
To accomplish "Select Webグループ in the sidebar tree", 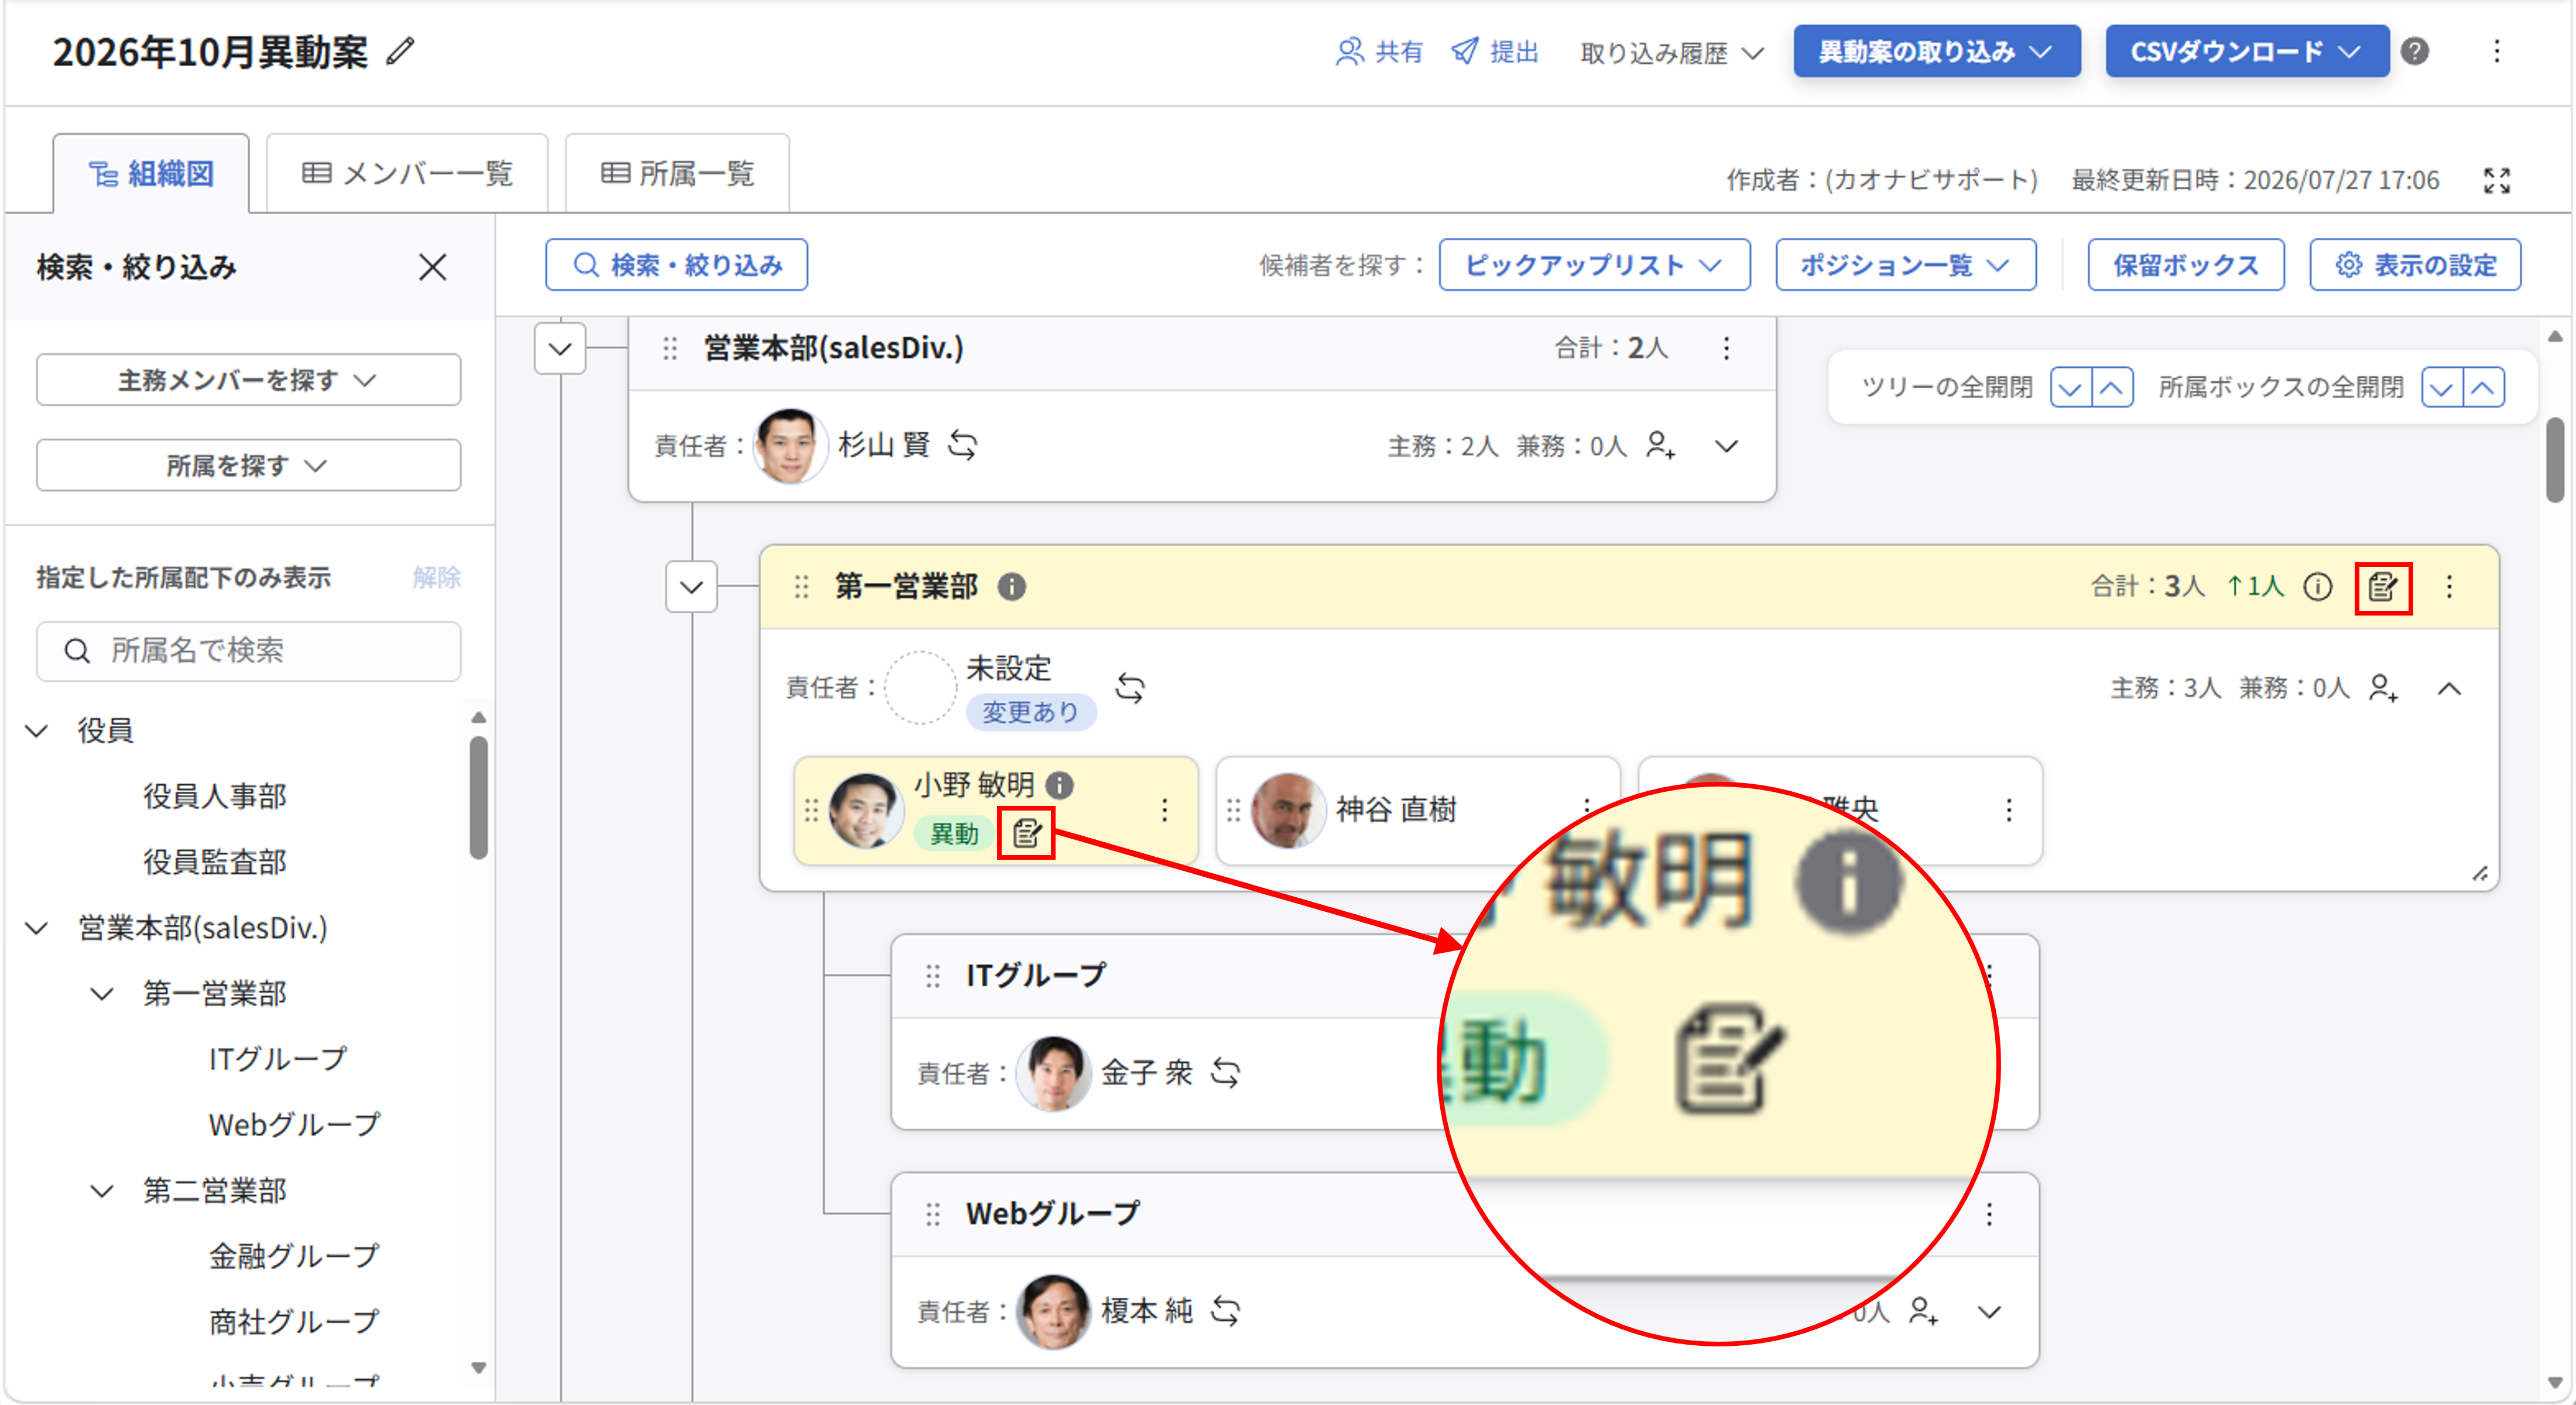I will 294,1124.
